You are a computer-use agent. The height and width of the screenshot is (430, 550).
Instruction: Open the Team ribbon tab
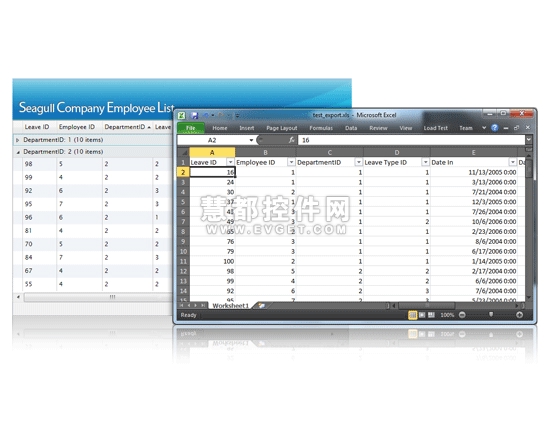(x=466, y=128)
